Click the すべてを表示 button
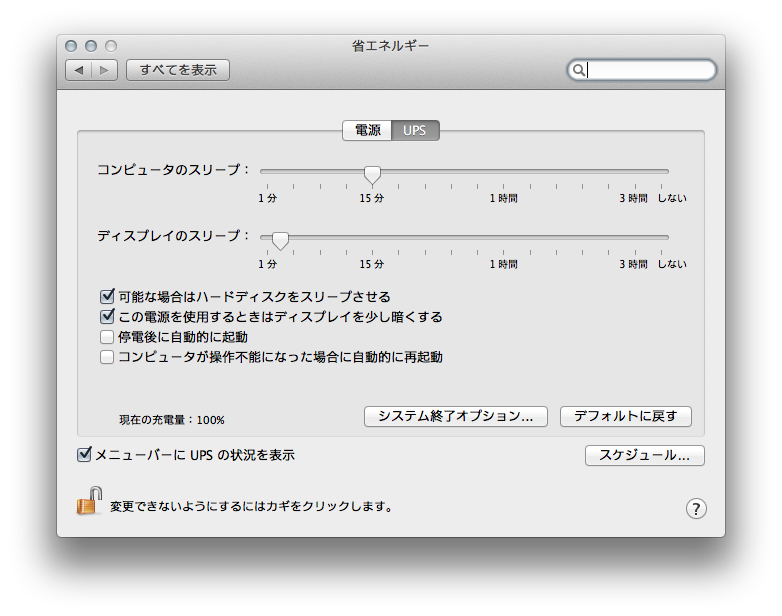Viewport: 782px width, 616px height. pos(178,70)
